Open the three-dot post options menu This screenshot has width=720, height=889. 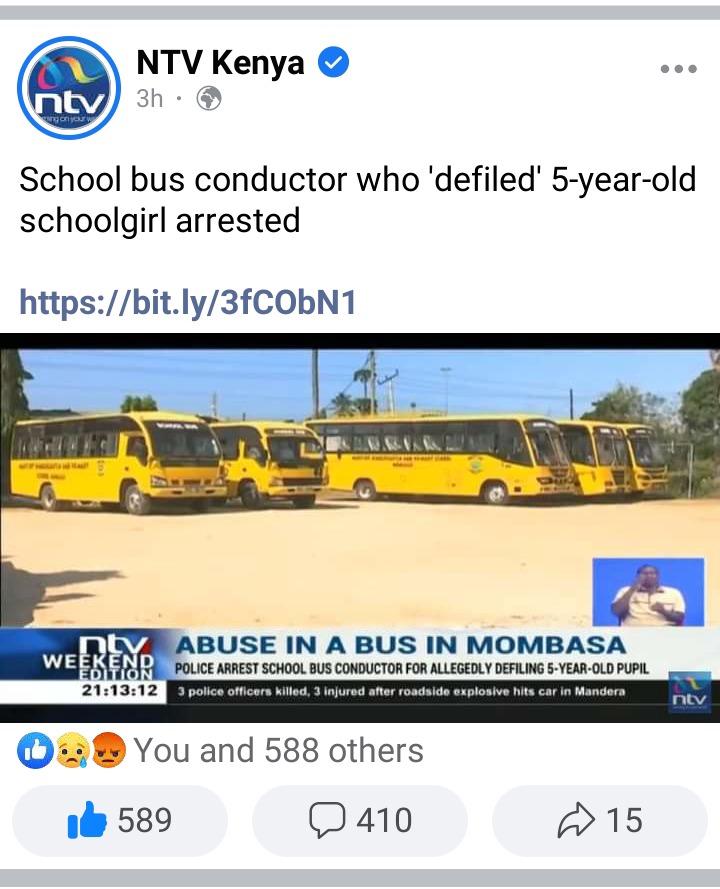pos(679,69)
